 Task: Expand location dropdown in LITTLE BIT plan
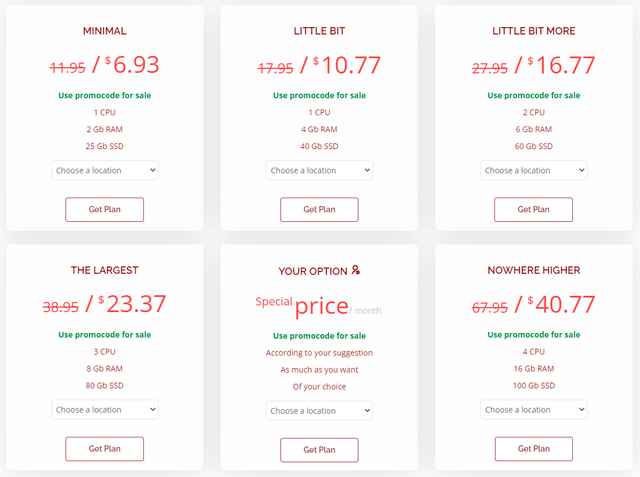coord(319,170)
